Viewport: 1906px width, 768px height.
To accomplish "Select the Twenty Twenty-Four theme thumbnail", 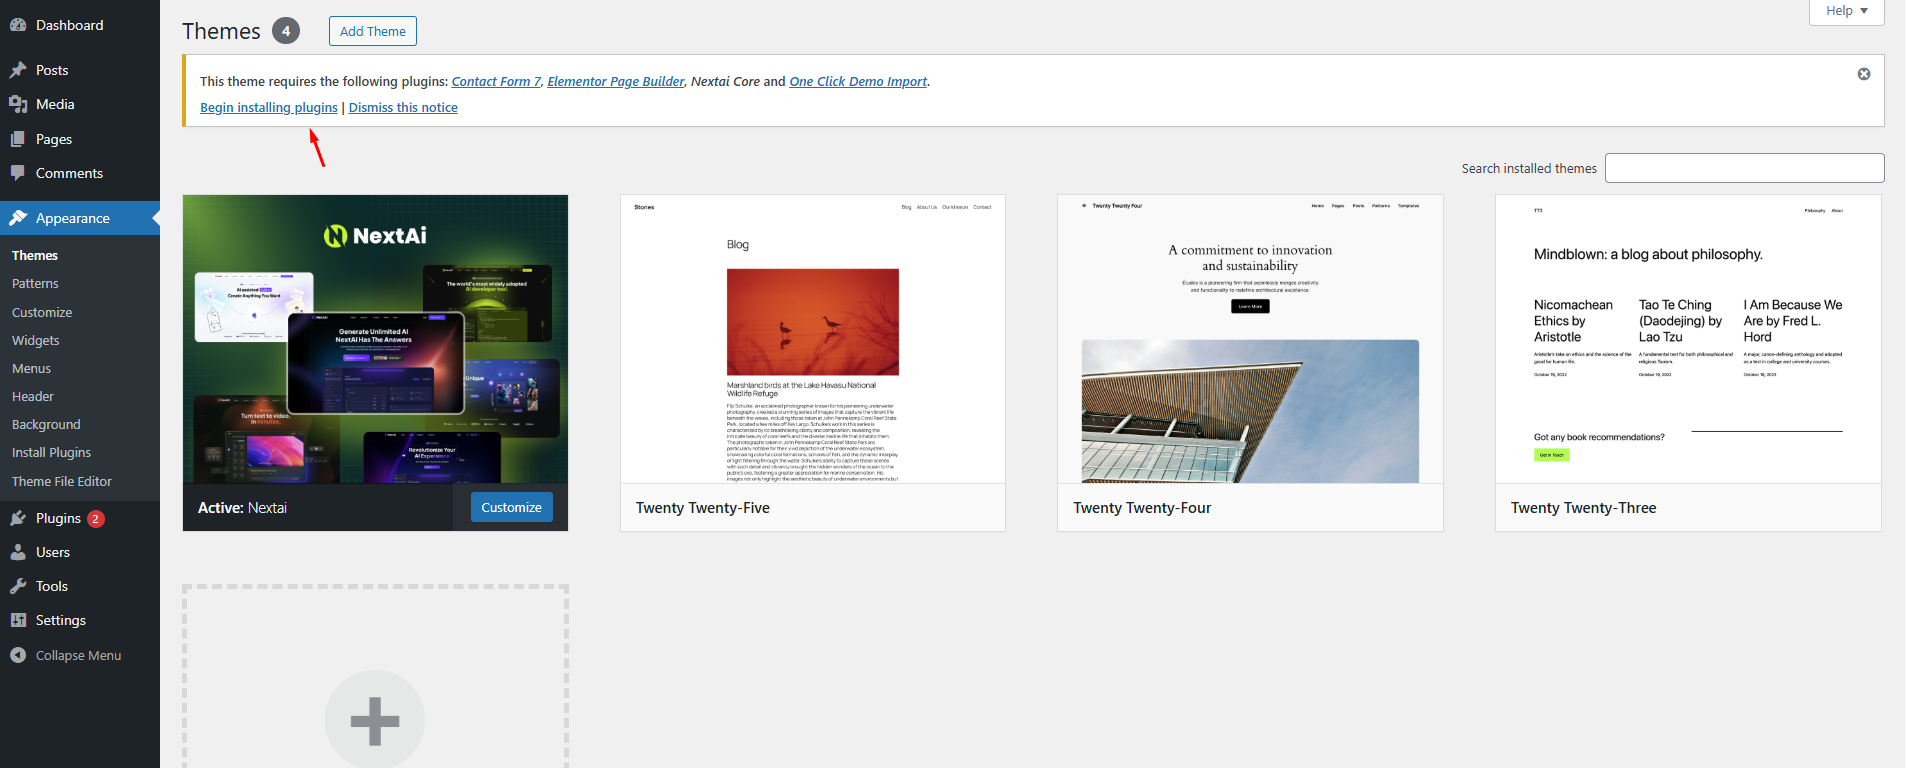I will pyautogui.click(x=1250, y=339).
